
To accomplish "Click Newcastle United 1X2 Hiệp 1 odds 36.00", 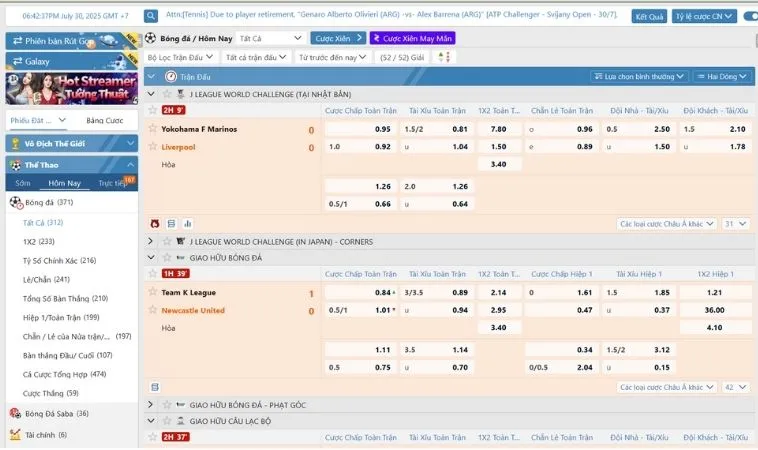I will (x=714, y=310).
